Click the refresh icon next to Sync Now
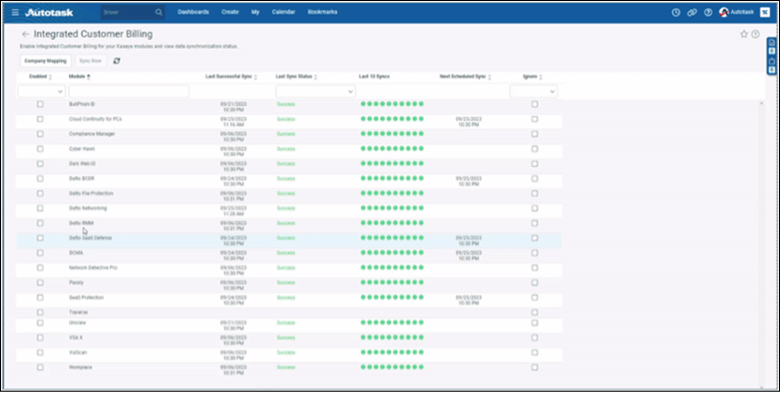This screenshot has width=780, height=393. tap(117, 61)
